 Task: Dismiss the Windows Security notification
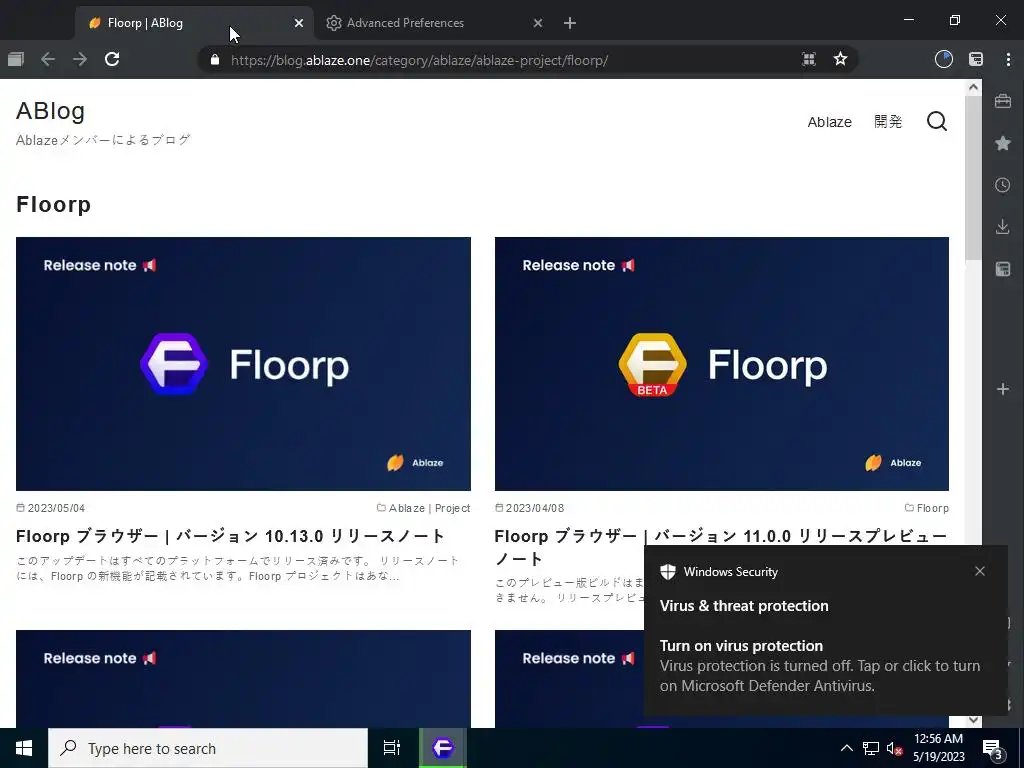[980, 571]
